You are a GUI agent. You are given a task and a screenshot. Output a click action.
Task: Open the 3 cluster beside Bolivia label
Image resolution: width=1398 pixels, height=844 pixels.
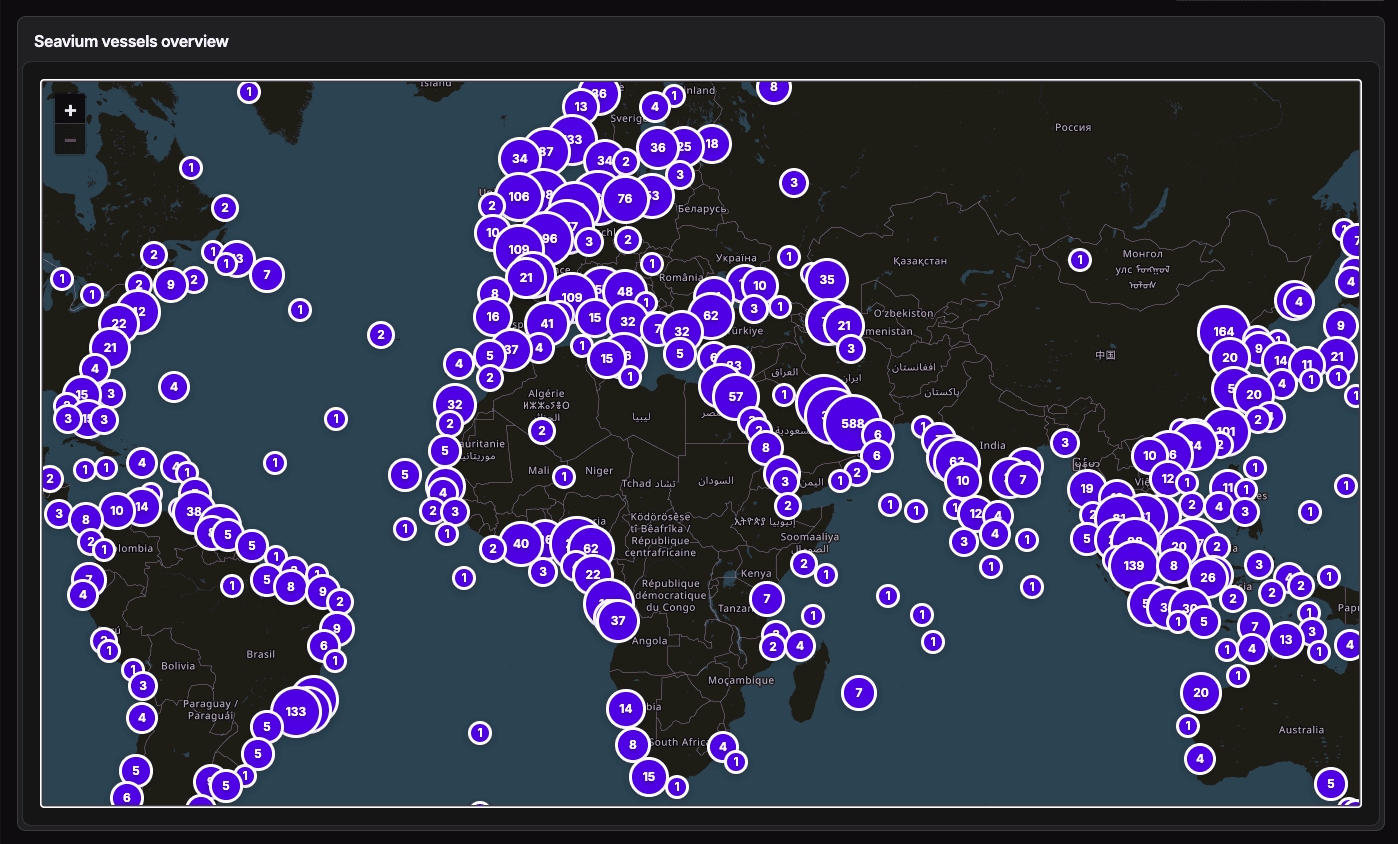click(x=143, y=685)
